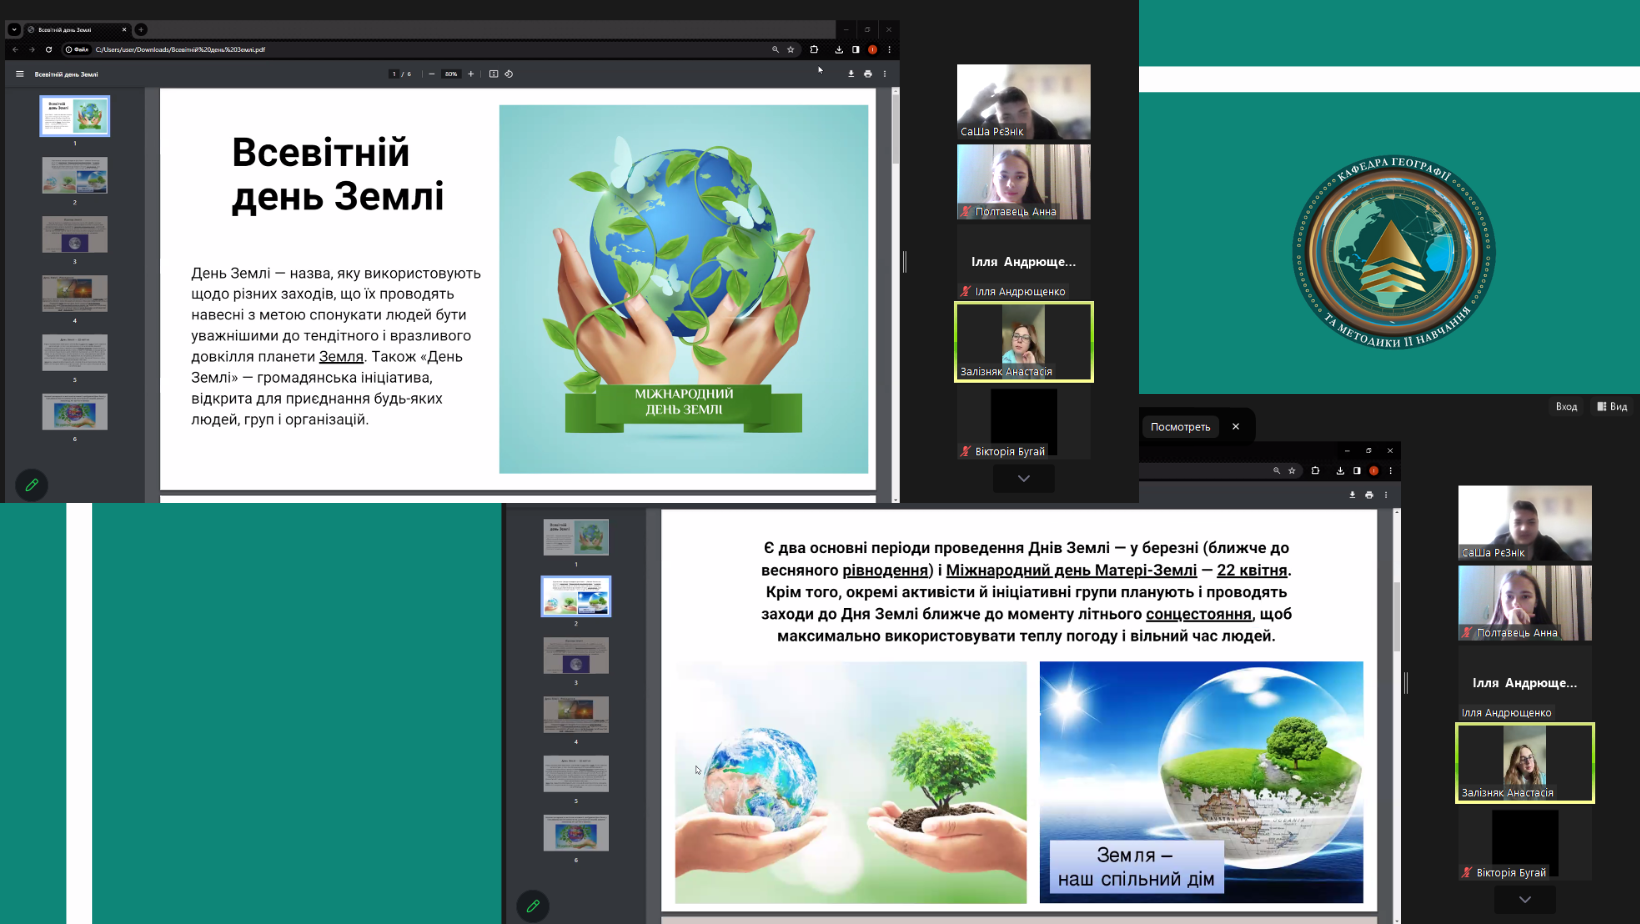Open the PDF sidebar hamburger menu
This screenshot has width=1640, height=924.
[19, 74]
